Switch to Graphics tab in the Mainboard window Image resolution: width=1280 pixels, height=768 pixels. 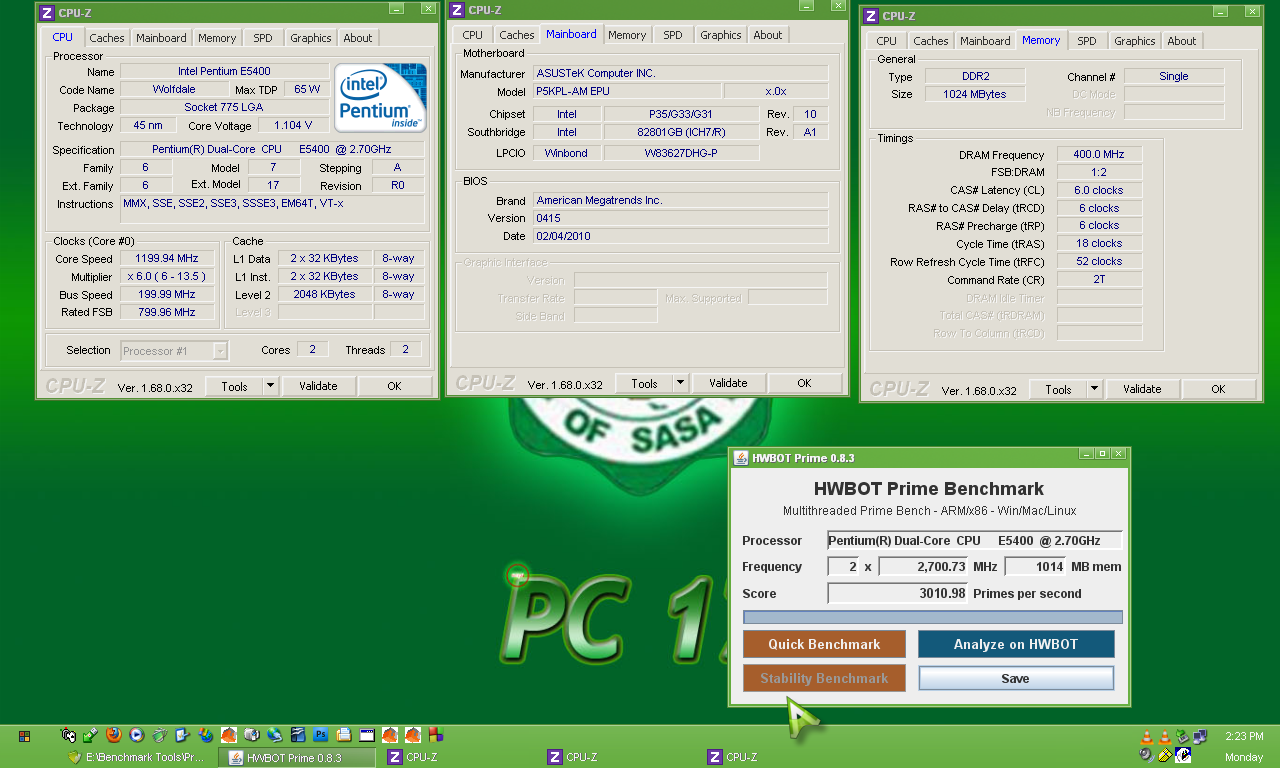coord(721,35)
